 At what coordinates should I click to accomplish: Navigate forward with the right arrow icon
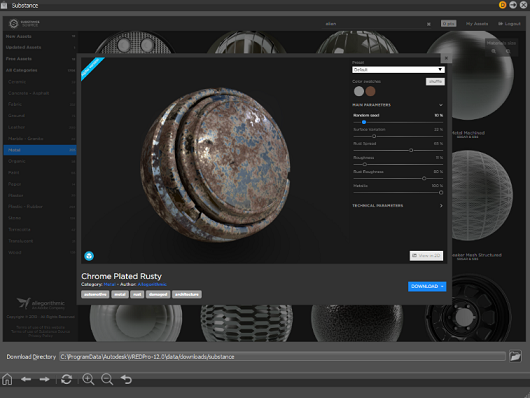[x=44, y=379]
